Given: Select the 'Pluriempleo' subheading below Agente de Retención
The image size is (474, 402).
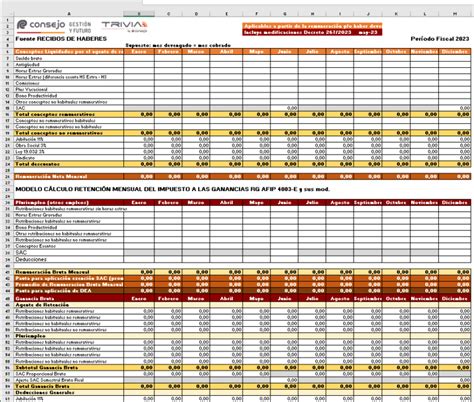Looking at the screenshot, I should pyautogui.click(x=69, y=336).
